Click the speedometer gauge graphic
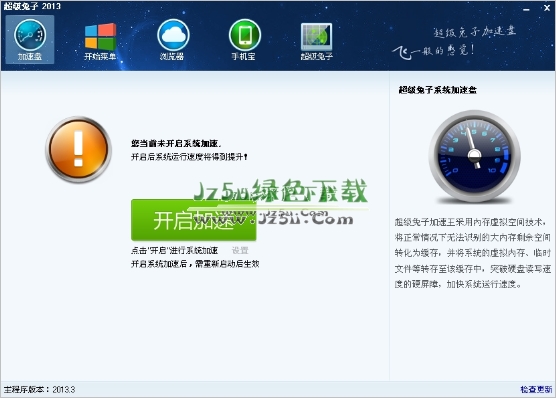556x398 pixels. click(474, 156)
